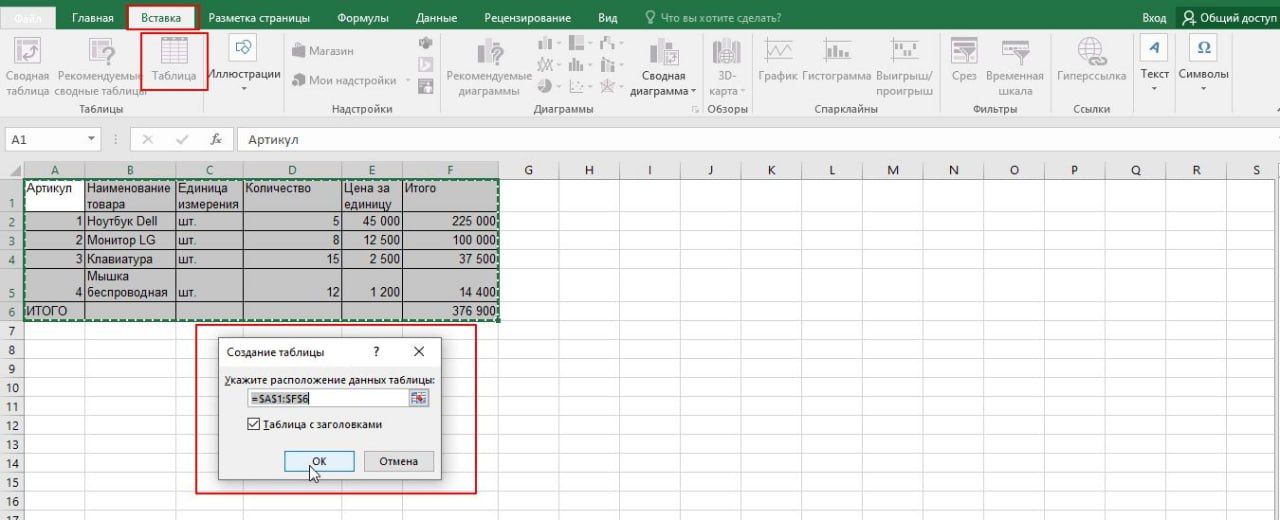Image resolution: width=1280 pixels, height=520 pixels.
Task: Click the Гиперссылка icon
Action: click(x=1091, y=52)
